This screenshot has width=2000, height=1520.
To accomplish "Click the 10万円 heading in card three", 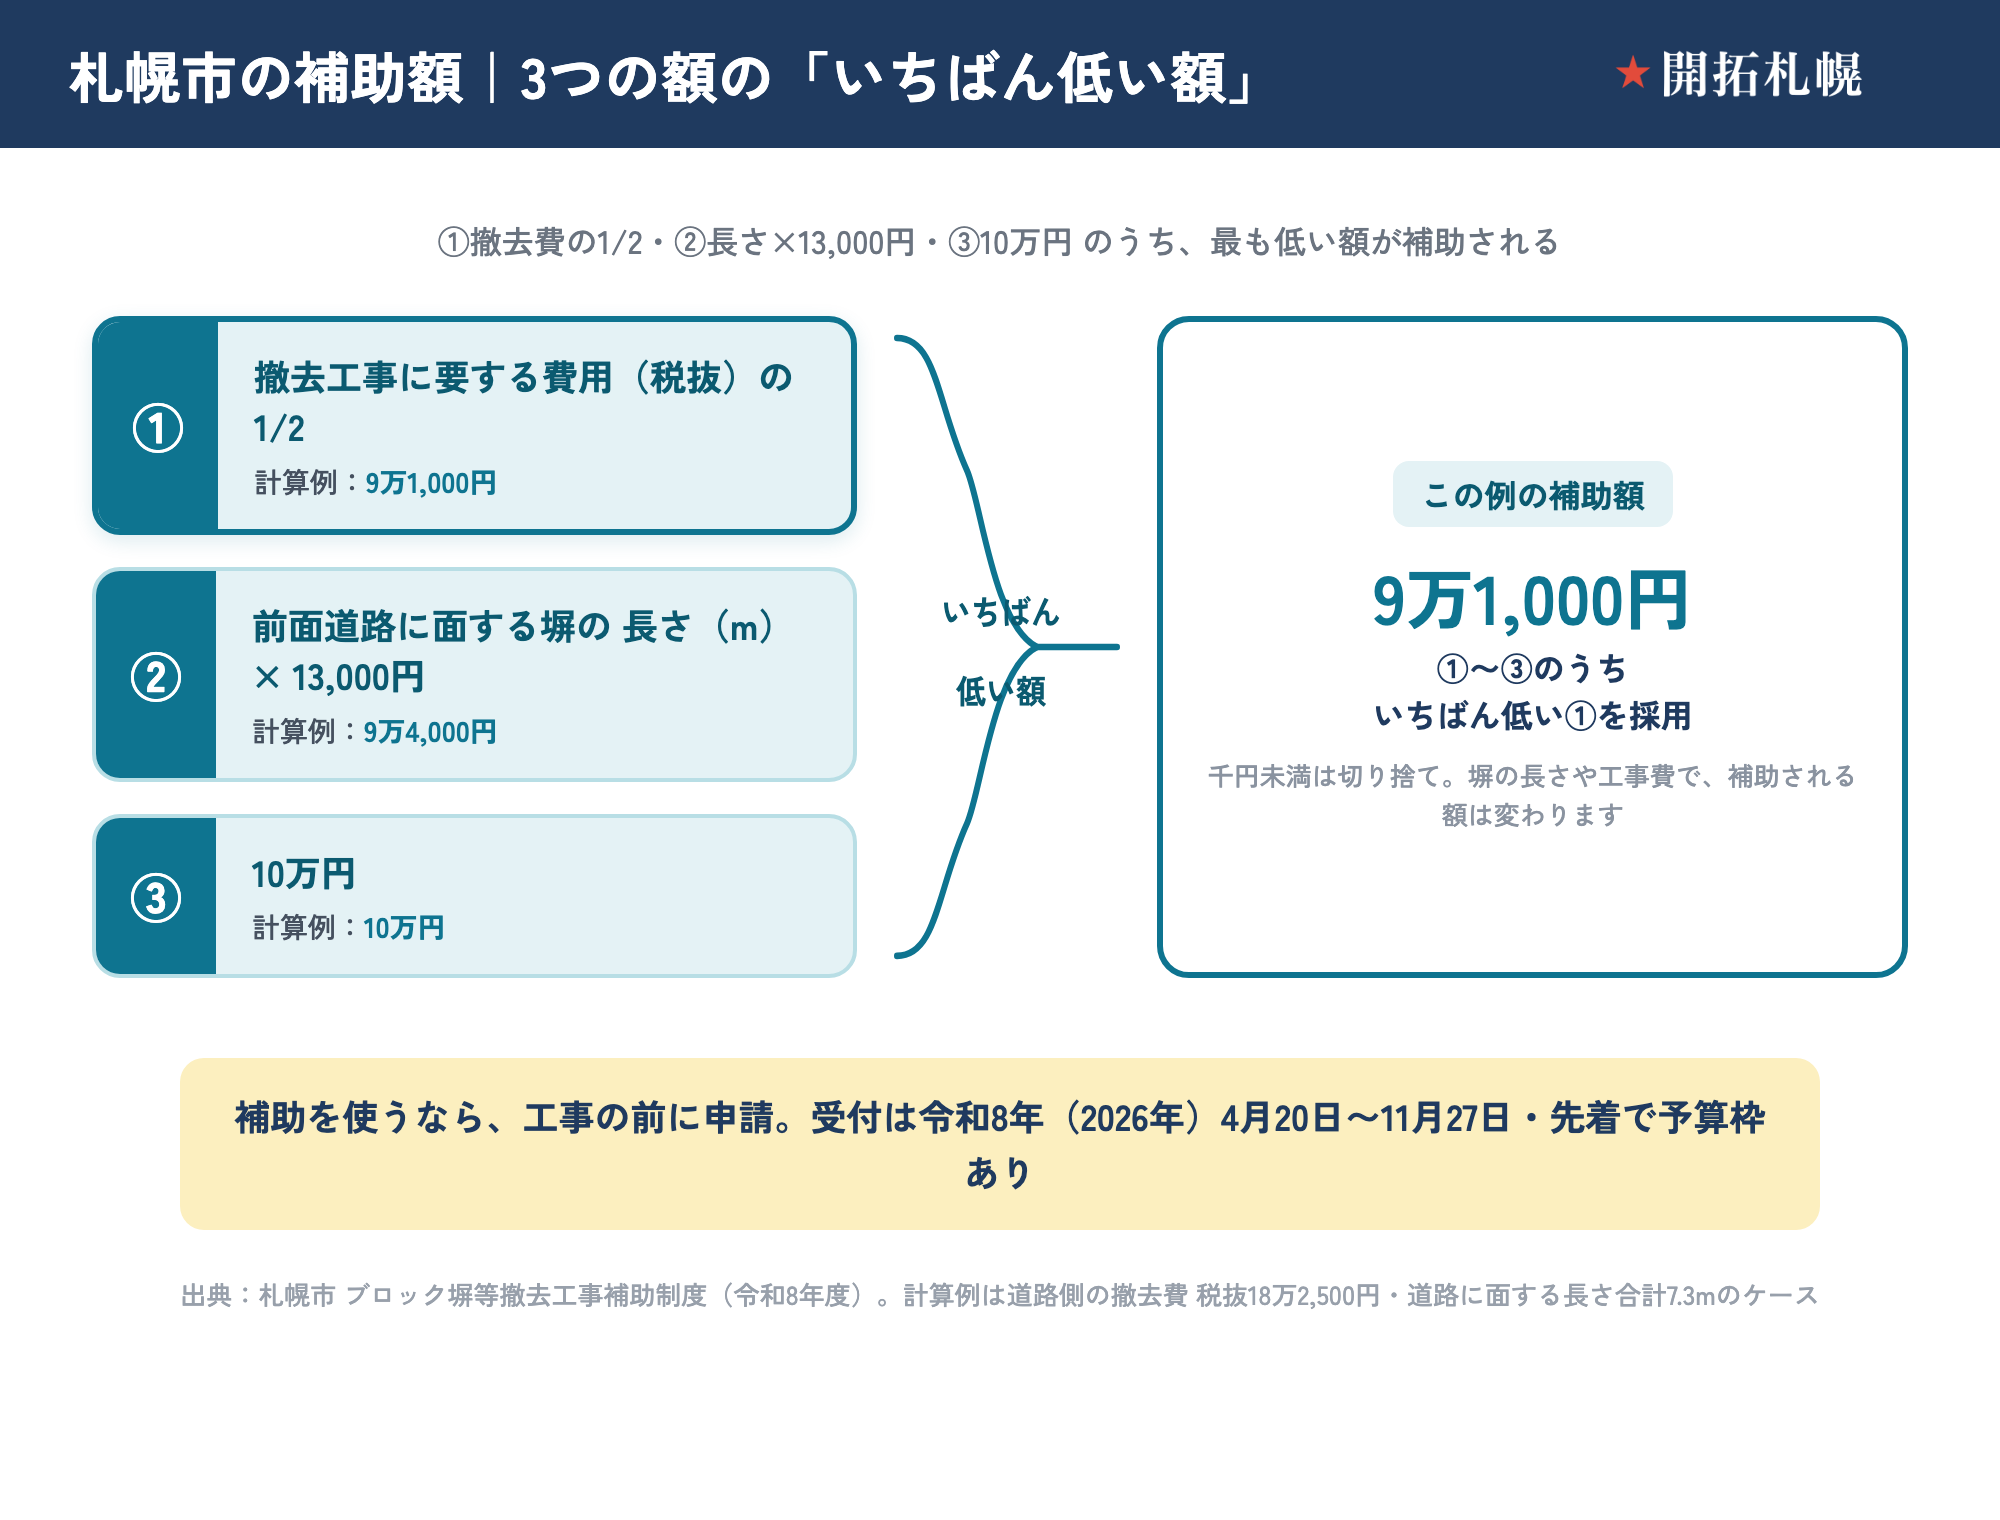I will [x=303, y=874].
